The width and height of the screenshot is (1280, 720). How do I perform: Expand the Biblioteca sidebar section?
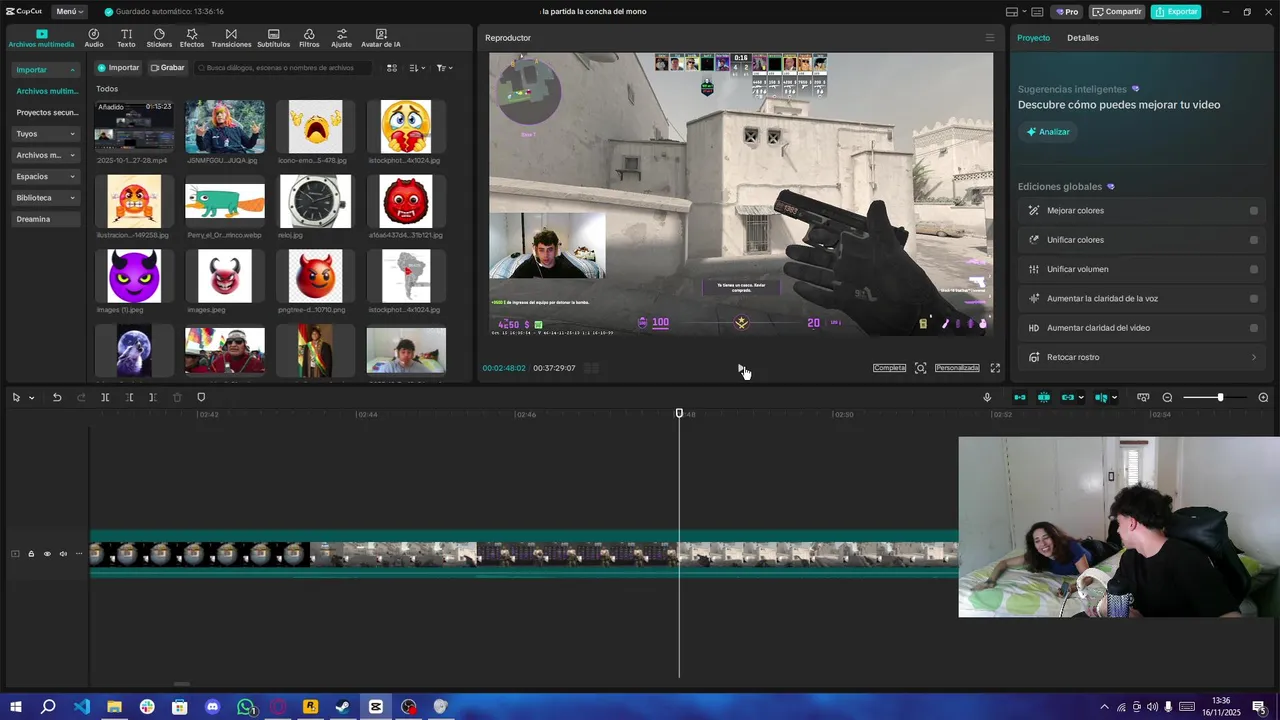pos(46,198)
